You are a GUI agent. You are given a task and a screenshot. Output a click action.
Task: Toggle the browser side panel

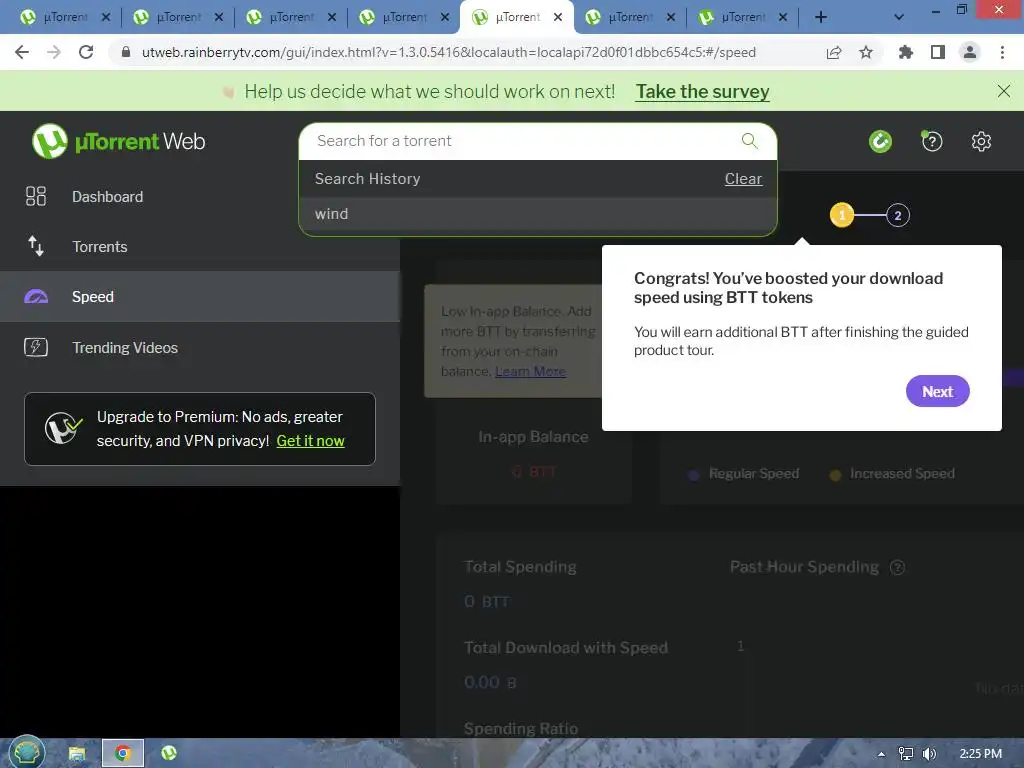938,52
